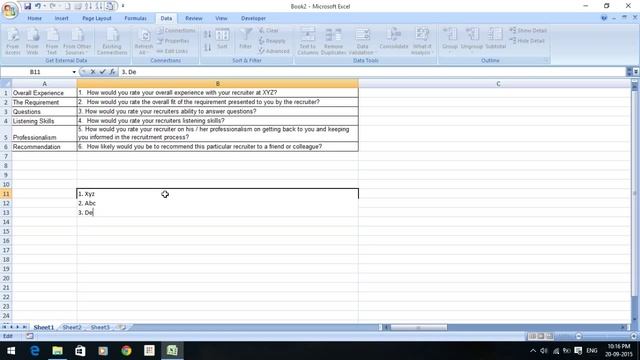Image resolution: width=640 pixels, height=360 pixels.
Task: Click From Text import icon
Action: click(52, 41)
